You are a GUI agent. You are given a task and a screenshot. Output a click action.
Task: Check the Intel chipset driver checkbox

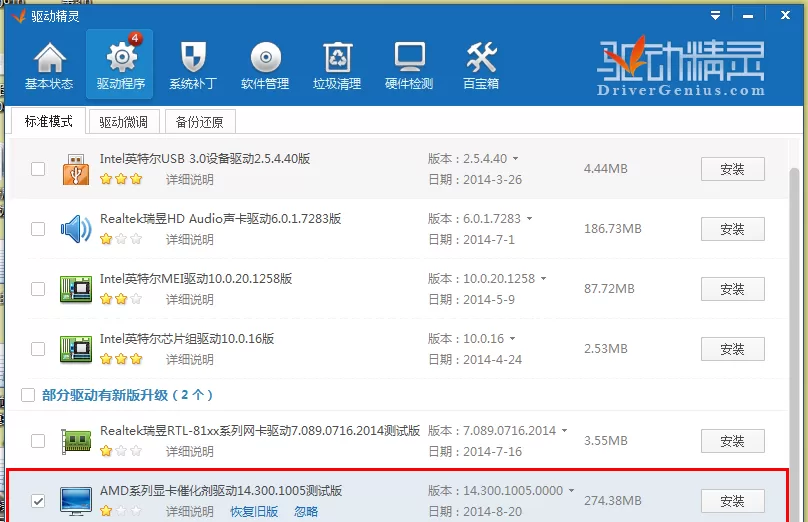pos(38,349)
